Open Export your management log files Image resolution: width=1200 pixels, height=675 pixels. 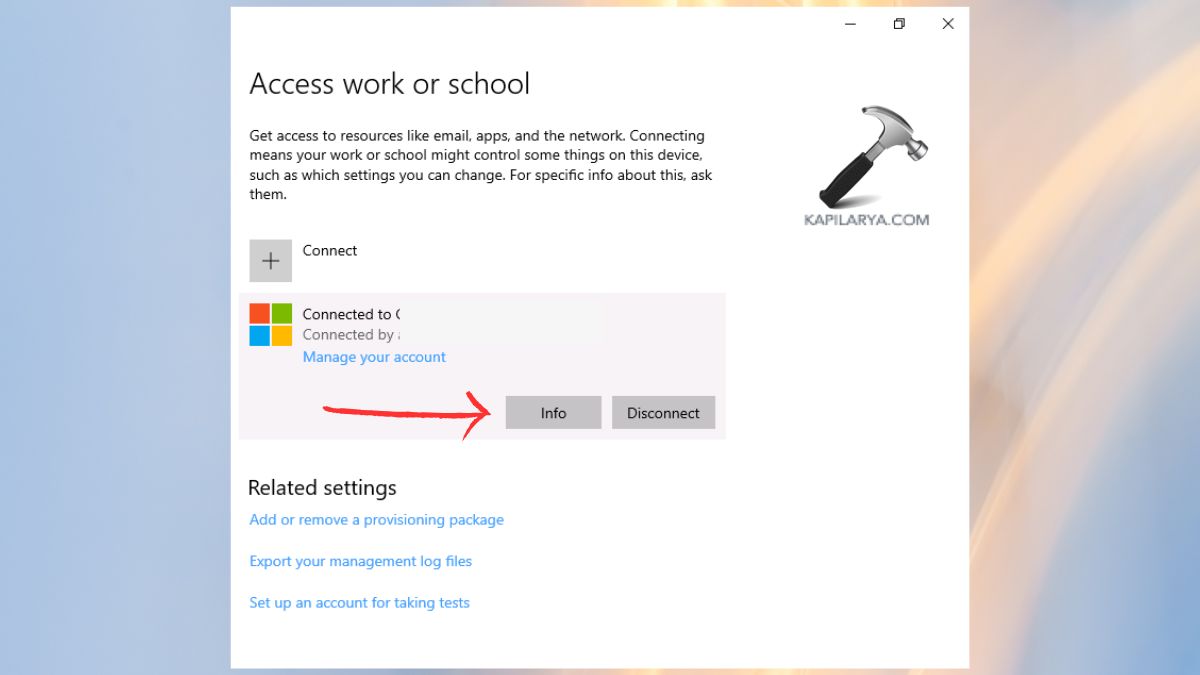tap(360, 561)
